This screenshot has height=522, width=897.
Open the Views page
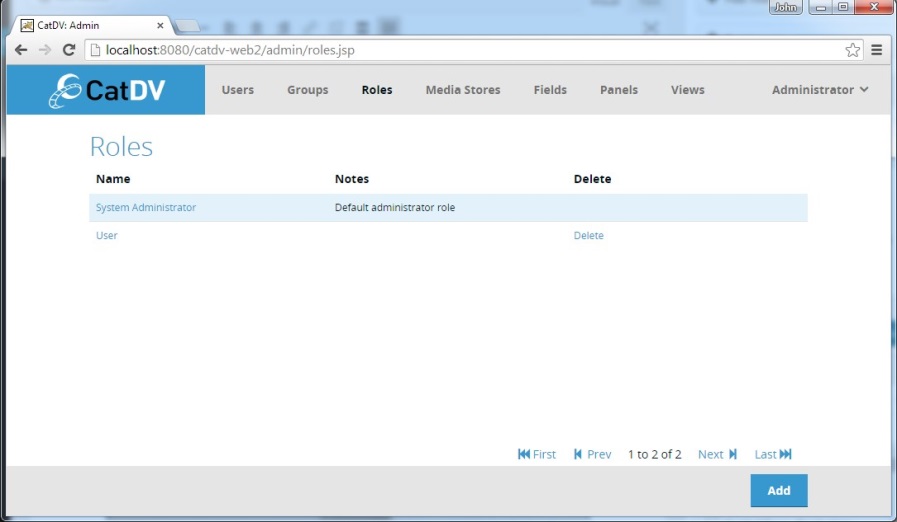tap(688, 90)
